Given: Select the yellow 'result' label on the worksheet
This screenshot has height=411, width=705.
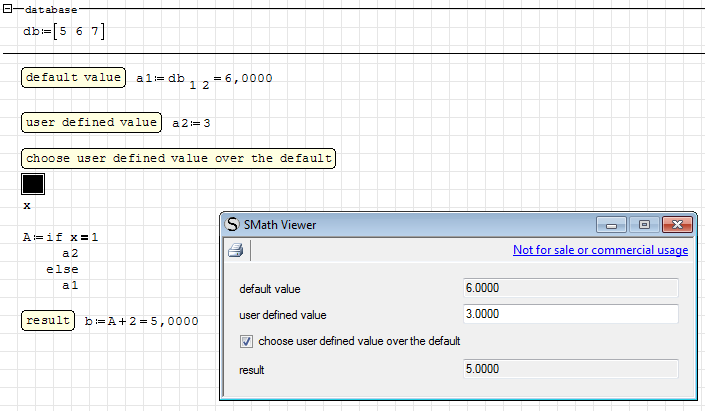Looking at the screenshot, I should (x=48, y=320).
